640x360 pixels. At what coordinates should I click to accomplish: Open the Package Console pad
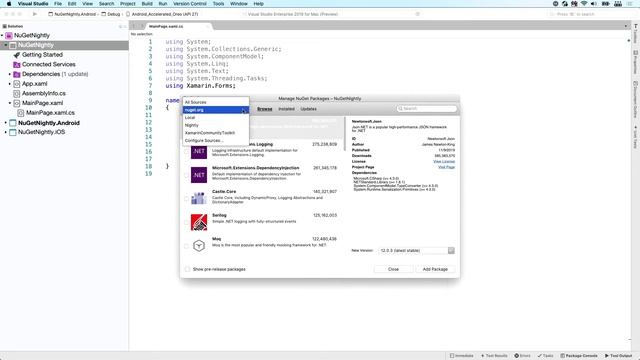click(579, 356)
